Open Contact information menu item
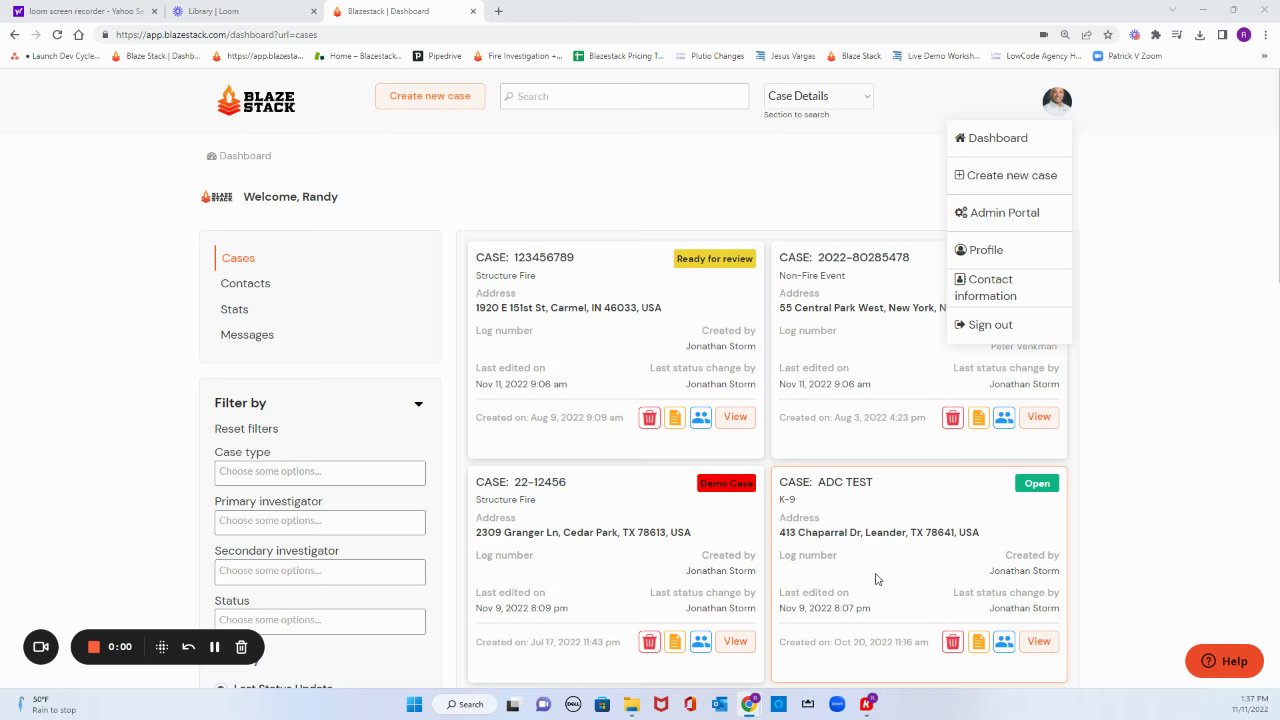Viewport: 1280px width, 720px height. (x=1009, y=287)
